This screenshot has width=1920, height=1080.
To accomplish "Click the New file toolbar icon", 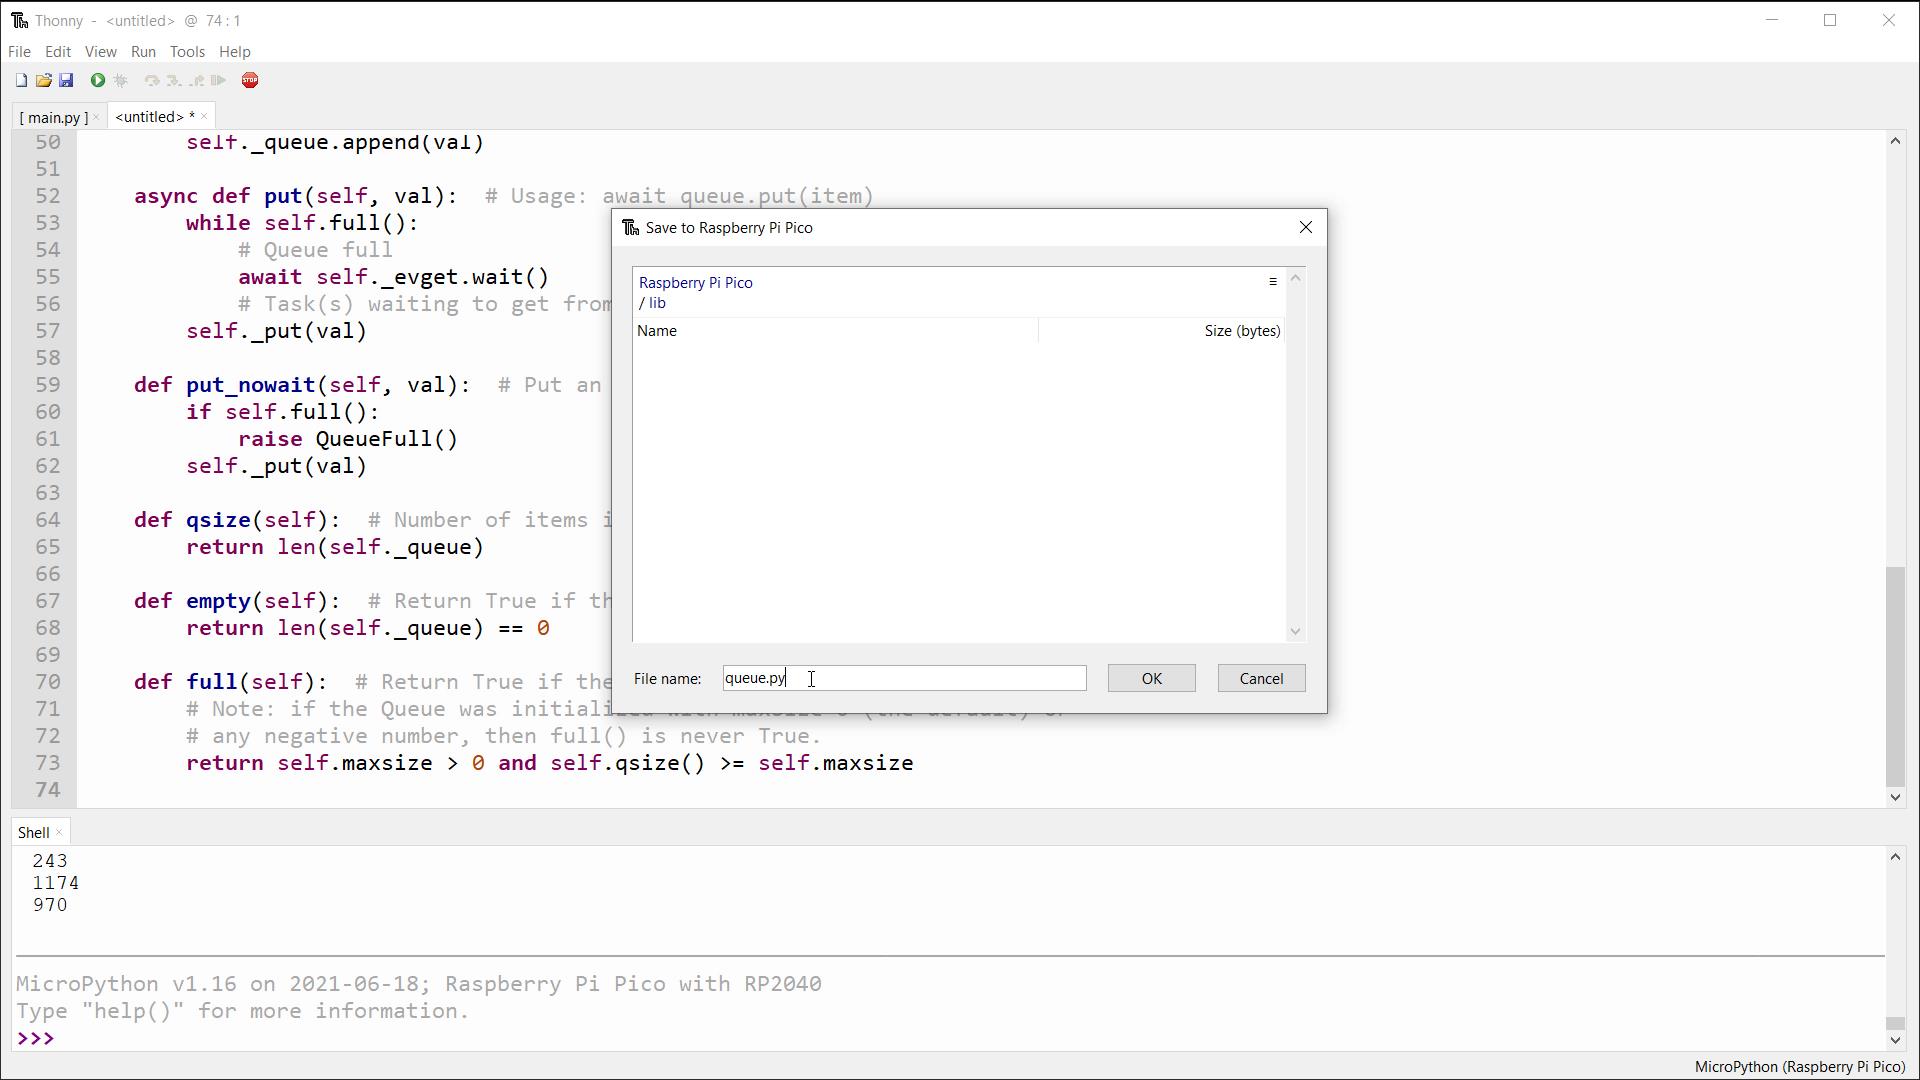I will [21, 81].
